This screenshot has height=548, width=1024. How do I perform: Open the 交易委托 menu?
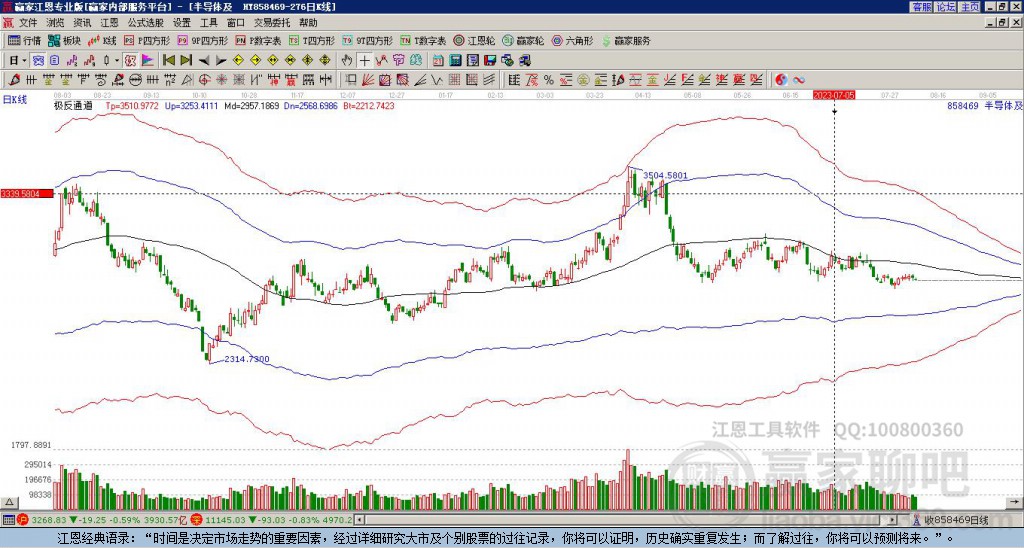272,23
